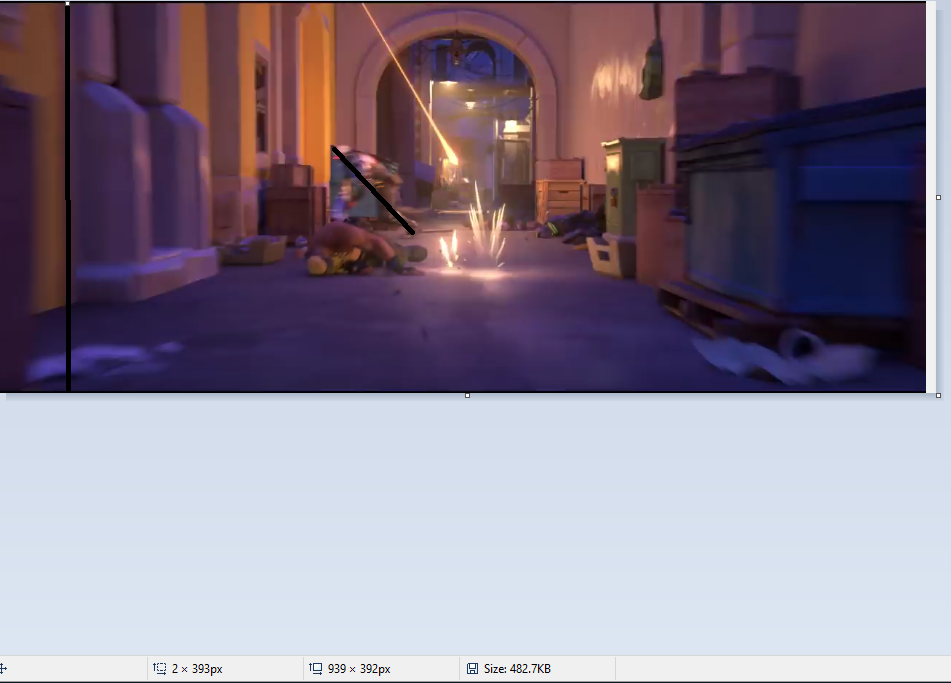Click the canvas bottom-right corner handle
The width and height of the screenshot is (951, 683).
coord(938,395)
